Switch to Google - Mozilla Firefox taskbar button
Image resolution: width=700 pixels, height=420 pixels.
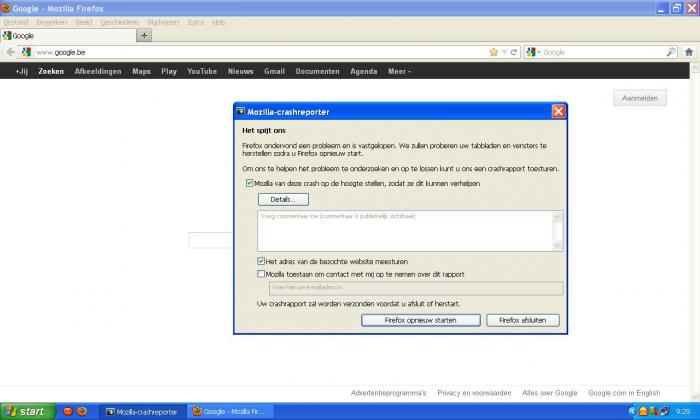pyautogui.click(x=230, y=412)
